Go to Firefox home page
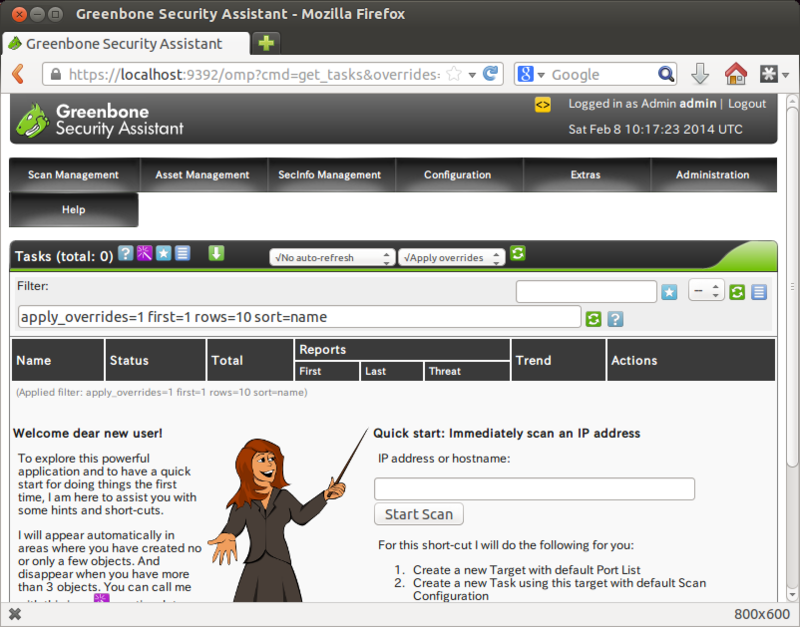Screen dimensions: 800x627 click(x=736, y=74)
